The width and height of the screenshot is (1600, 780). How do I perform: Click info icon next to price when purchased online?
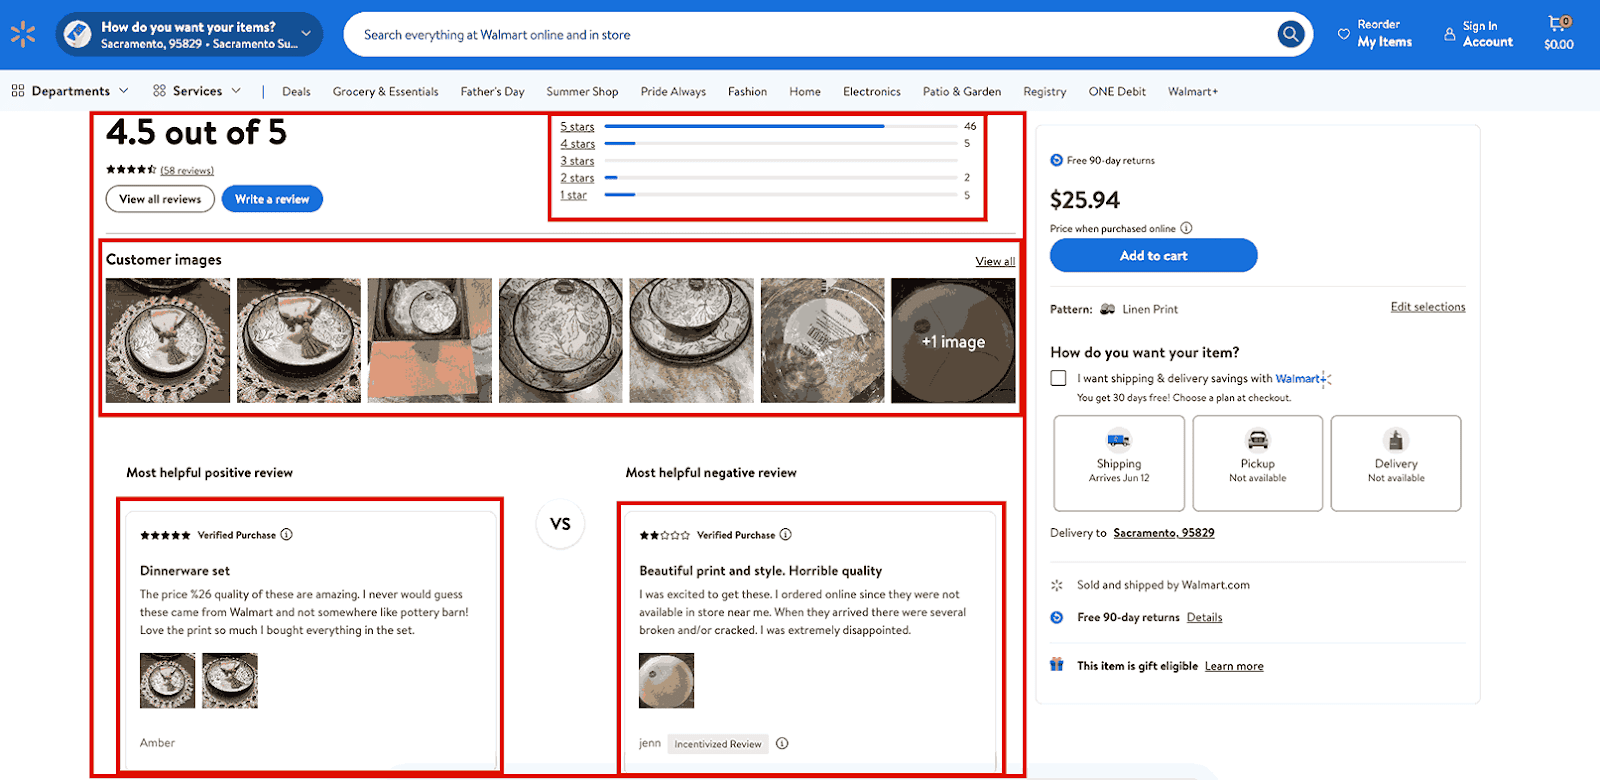[1186, 228]
